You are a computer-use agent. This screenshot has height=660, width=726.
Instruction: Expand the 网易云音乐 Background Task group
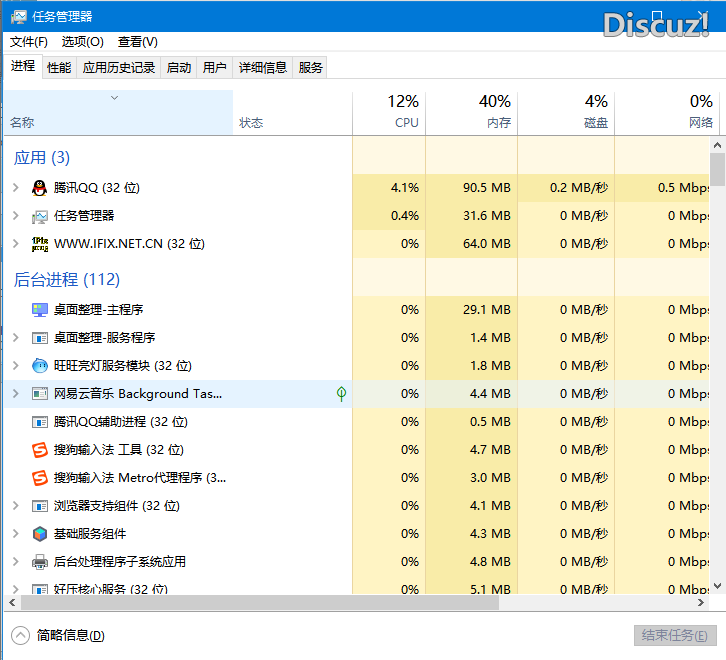[x=16, y=394]
